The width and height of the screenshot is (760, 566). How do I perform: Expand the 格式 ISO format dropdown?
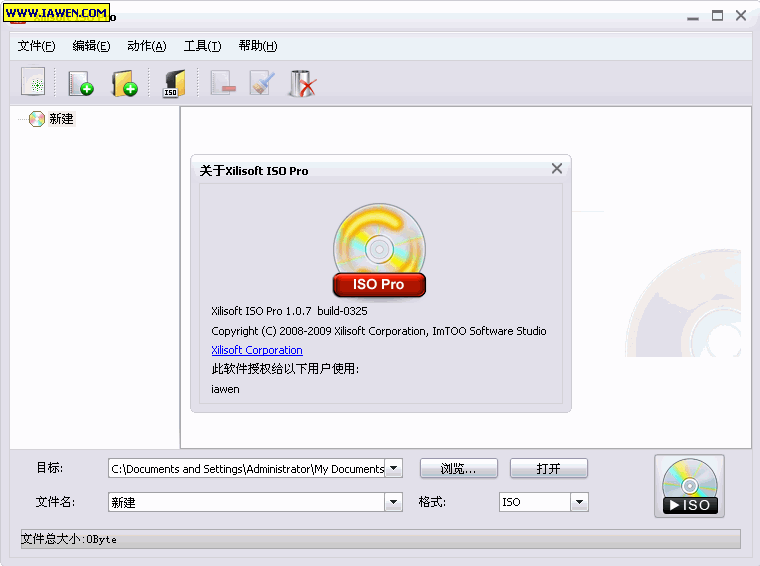coord(579,502)
